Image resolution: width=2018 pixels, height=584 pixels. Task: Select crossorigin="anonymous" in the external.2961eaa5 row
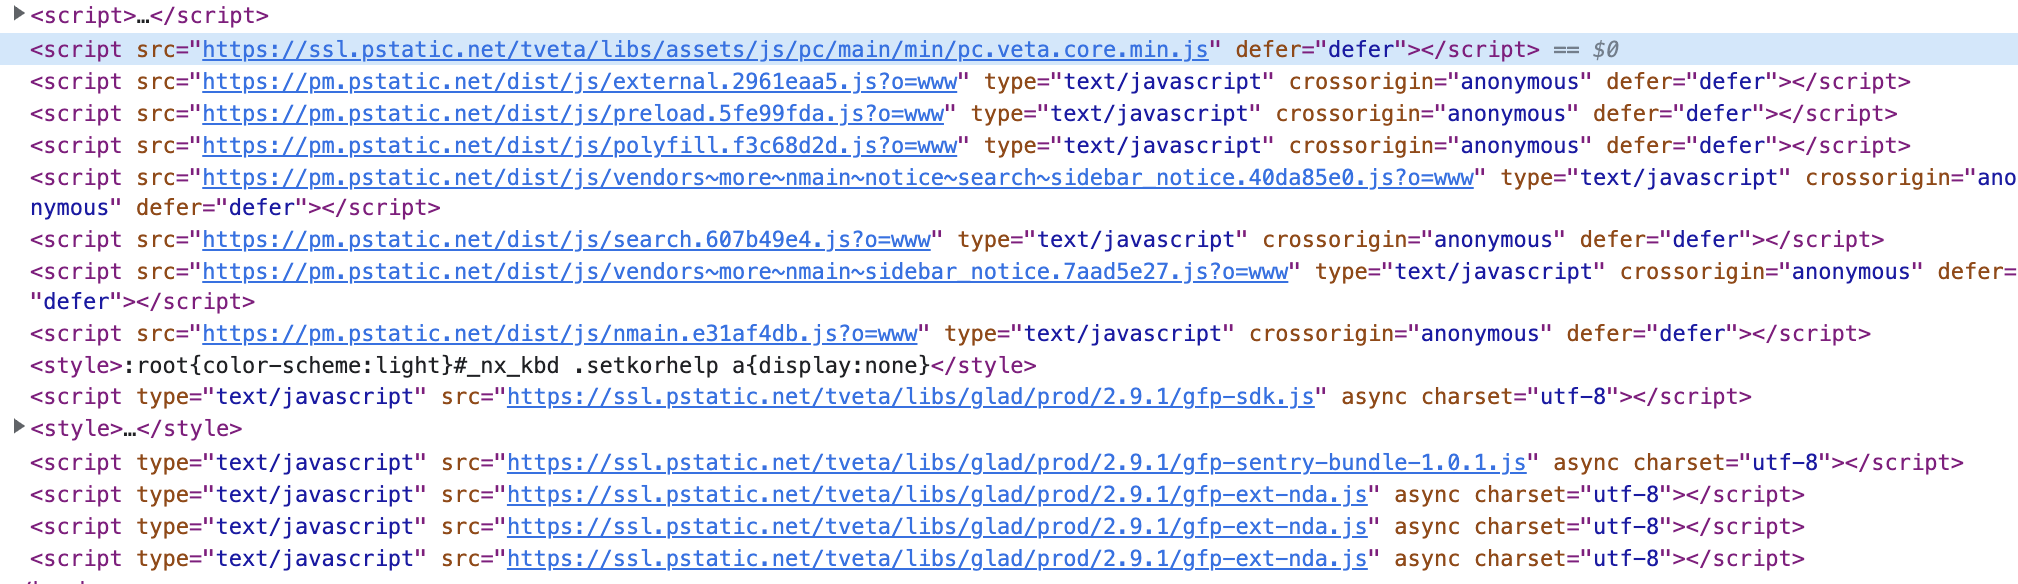pos(1440,82)
